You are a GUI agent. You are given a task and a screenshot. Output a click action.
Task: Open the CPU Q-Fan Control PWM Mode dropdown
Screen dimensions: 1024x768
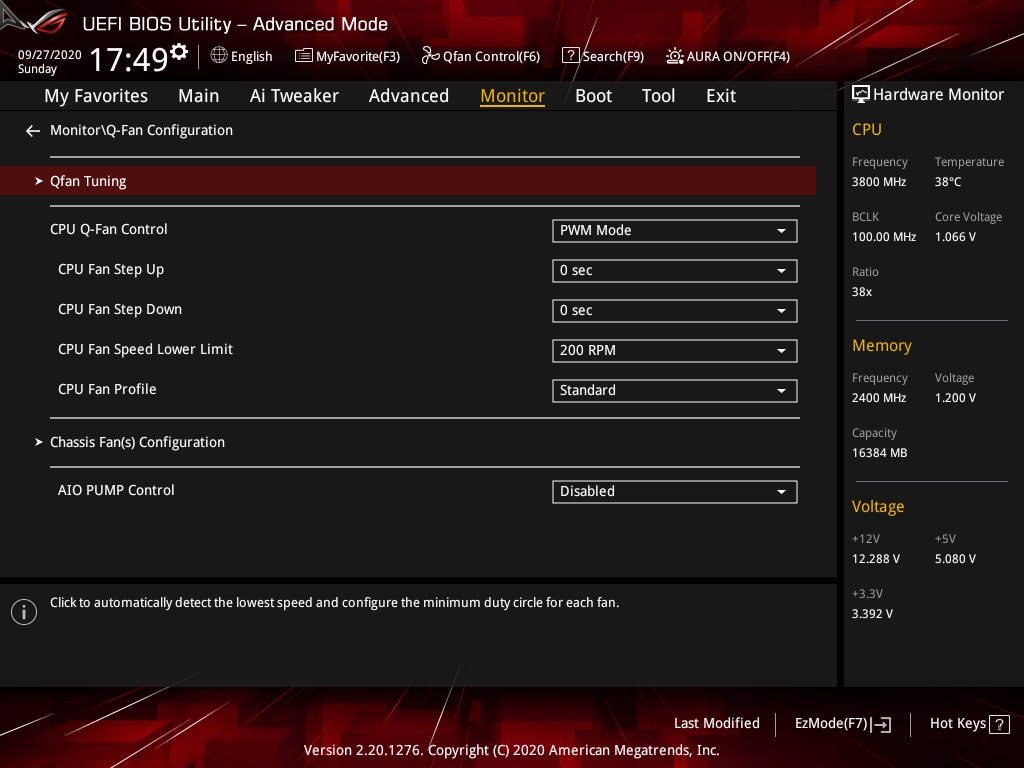(675, 231)
